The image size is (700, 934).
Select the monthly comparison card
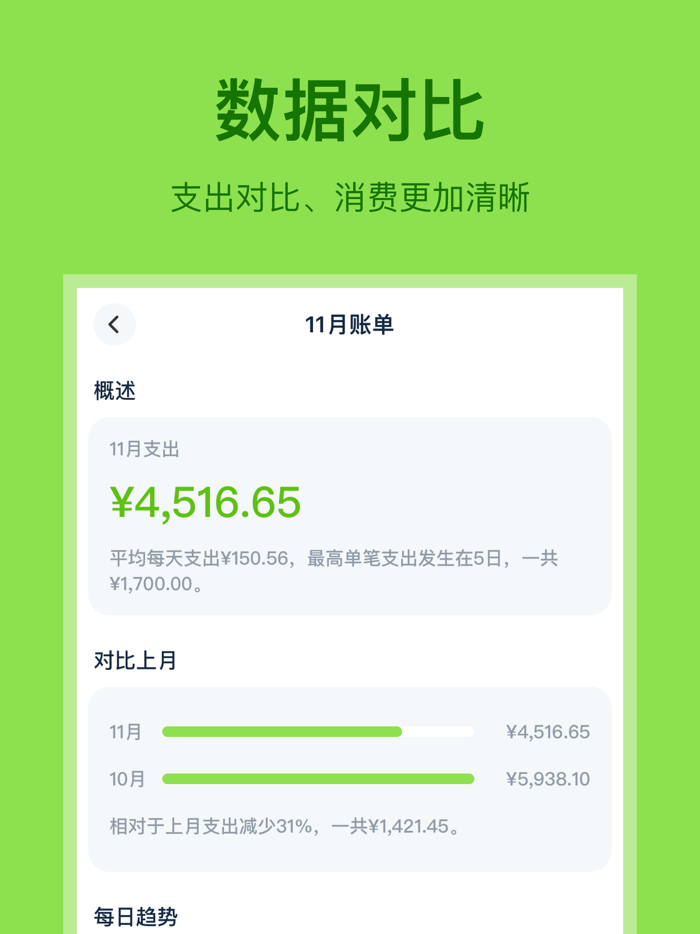pyautogui.click(x=349, y=779)
